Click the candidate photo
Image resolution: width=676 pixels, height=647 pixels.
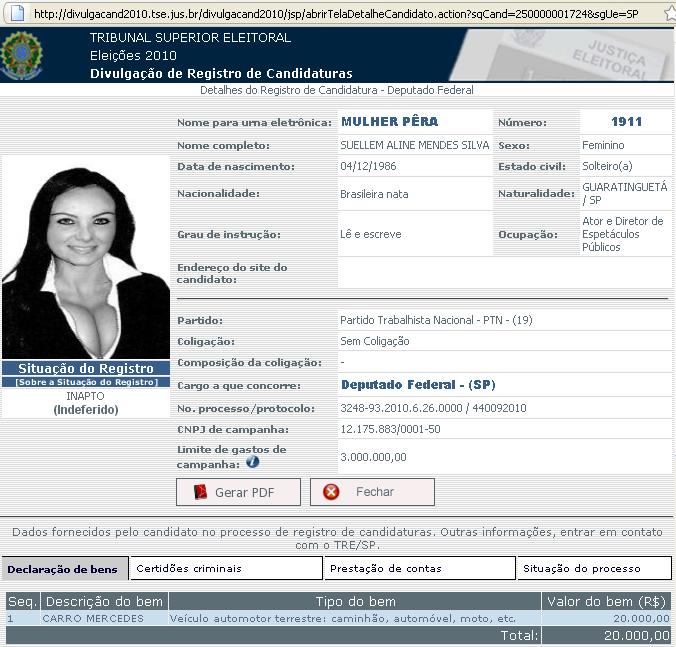tap(86, 257)
